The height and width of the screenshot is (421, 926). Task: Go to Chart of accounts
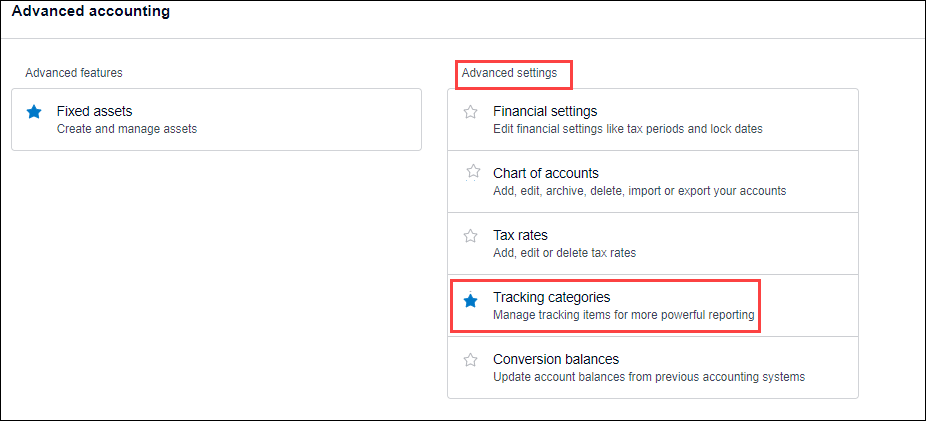coord(546,173)
